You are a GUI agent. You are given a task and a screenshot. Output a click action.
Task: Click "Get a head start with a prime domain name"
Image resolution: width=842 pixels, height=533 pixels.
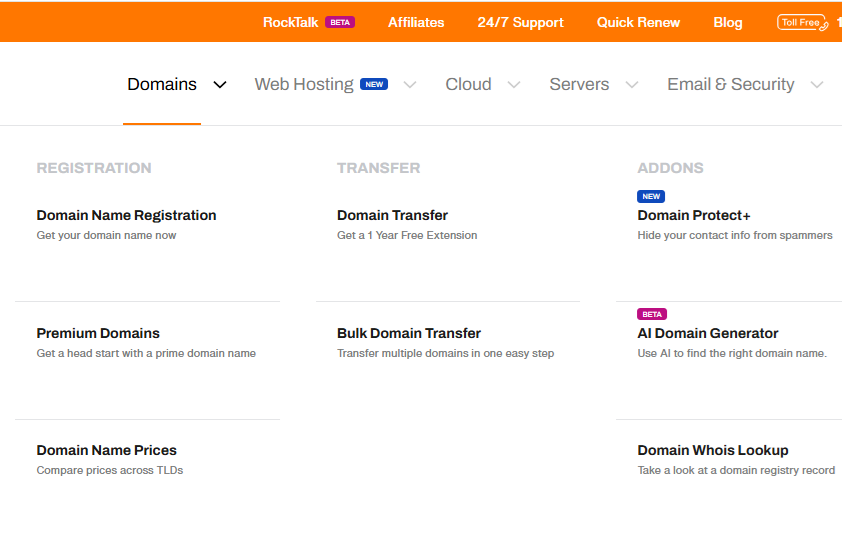click(x=146, y=353)
